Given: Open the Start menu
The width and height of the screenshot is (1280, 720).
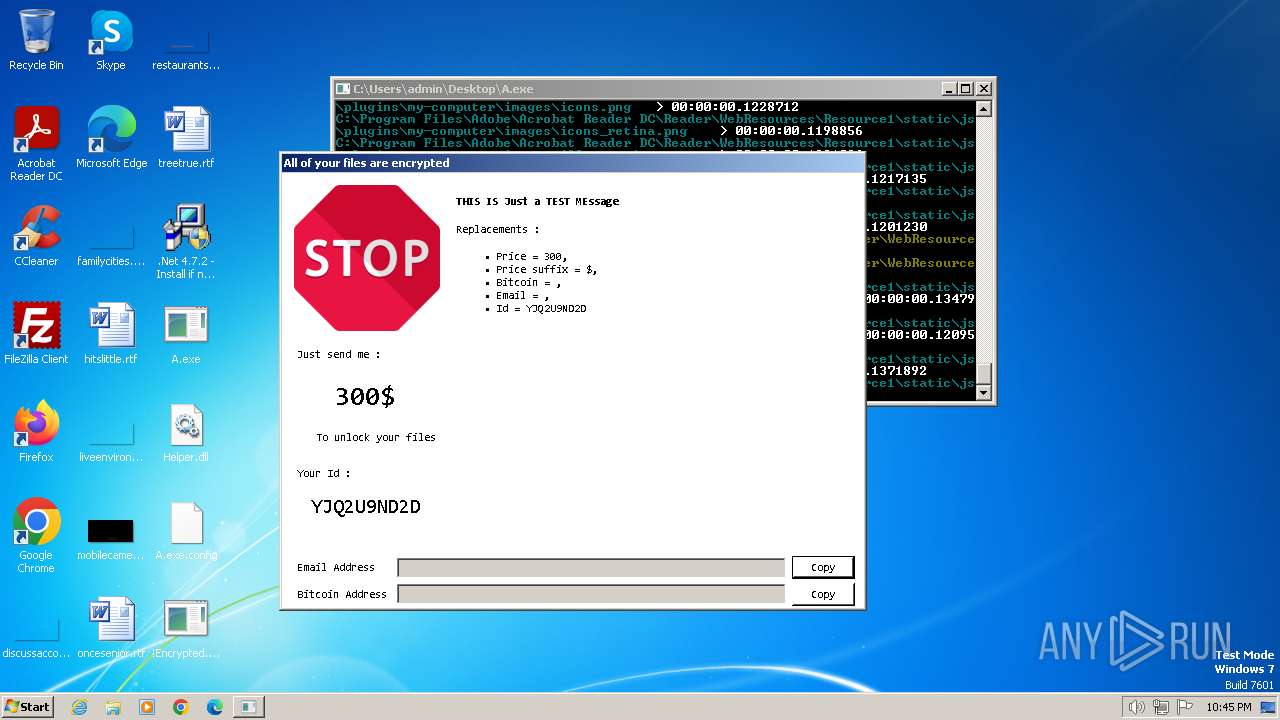Looking at the screenshot, I should (28, 707).
